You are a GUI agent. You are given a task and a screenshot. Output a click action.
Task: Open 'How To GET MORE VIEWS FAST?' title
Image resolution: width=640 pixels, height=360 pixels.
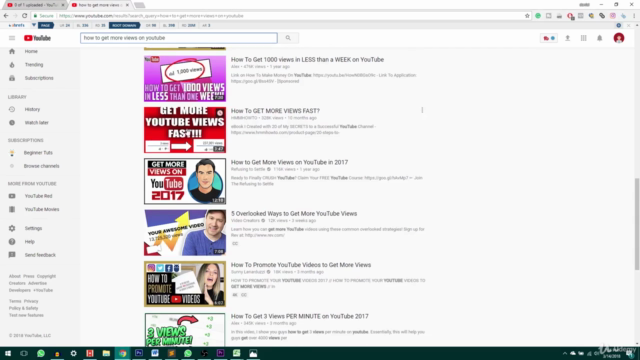[275, 111]
